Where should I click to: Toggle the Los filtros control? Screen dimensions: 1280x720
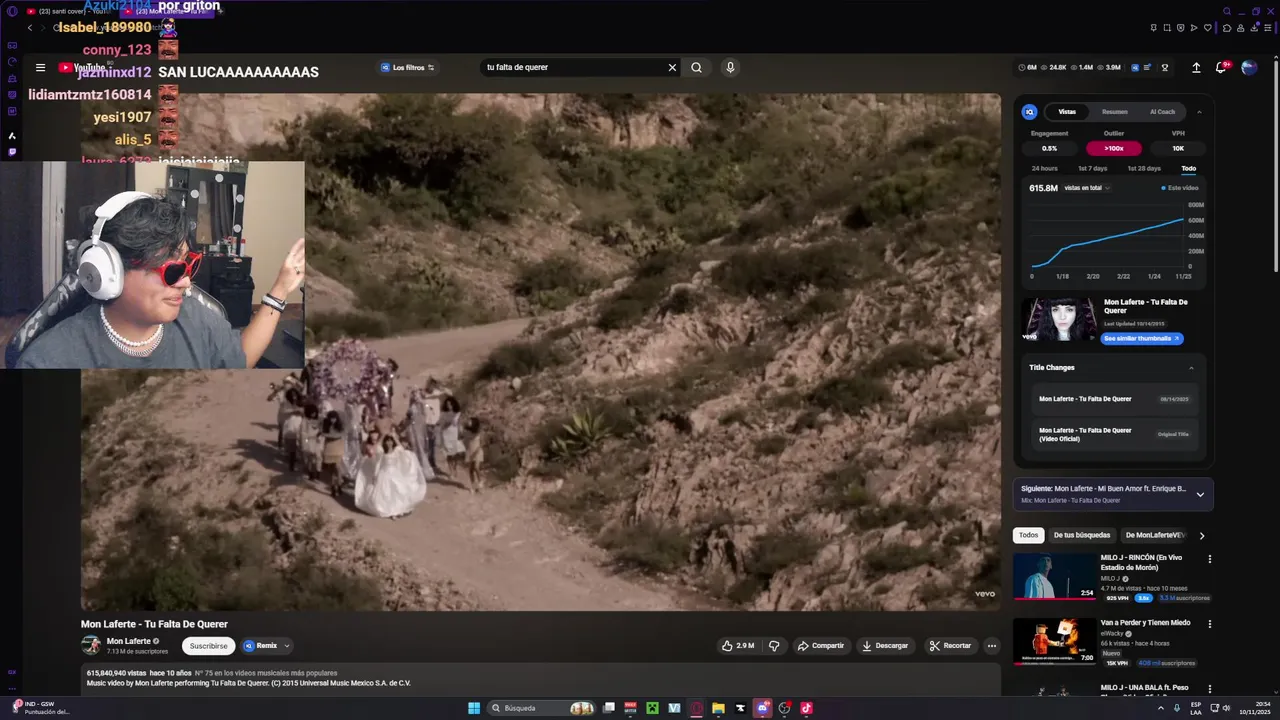[x=407, y=68]
